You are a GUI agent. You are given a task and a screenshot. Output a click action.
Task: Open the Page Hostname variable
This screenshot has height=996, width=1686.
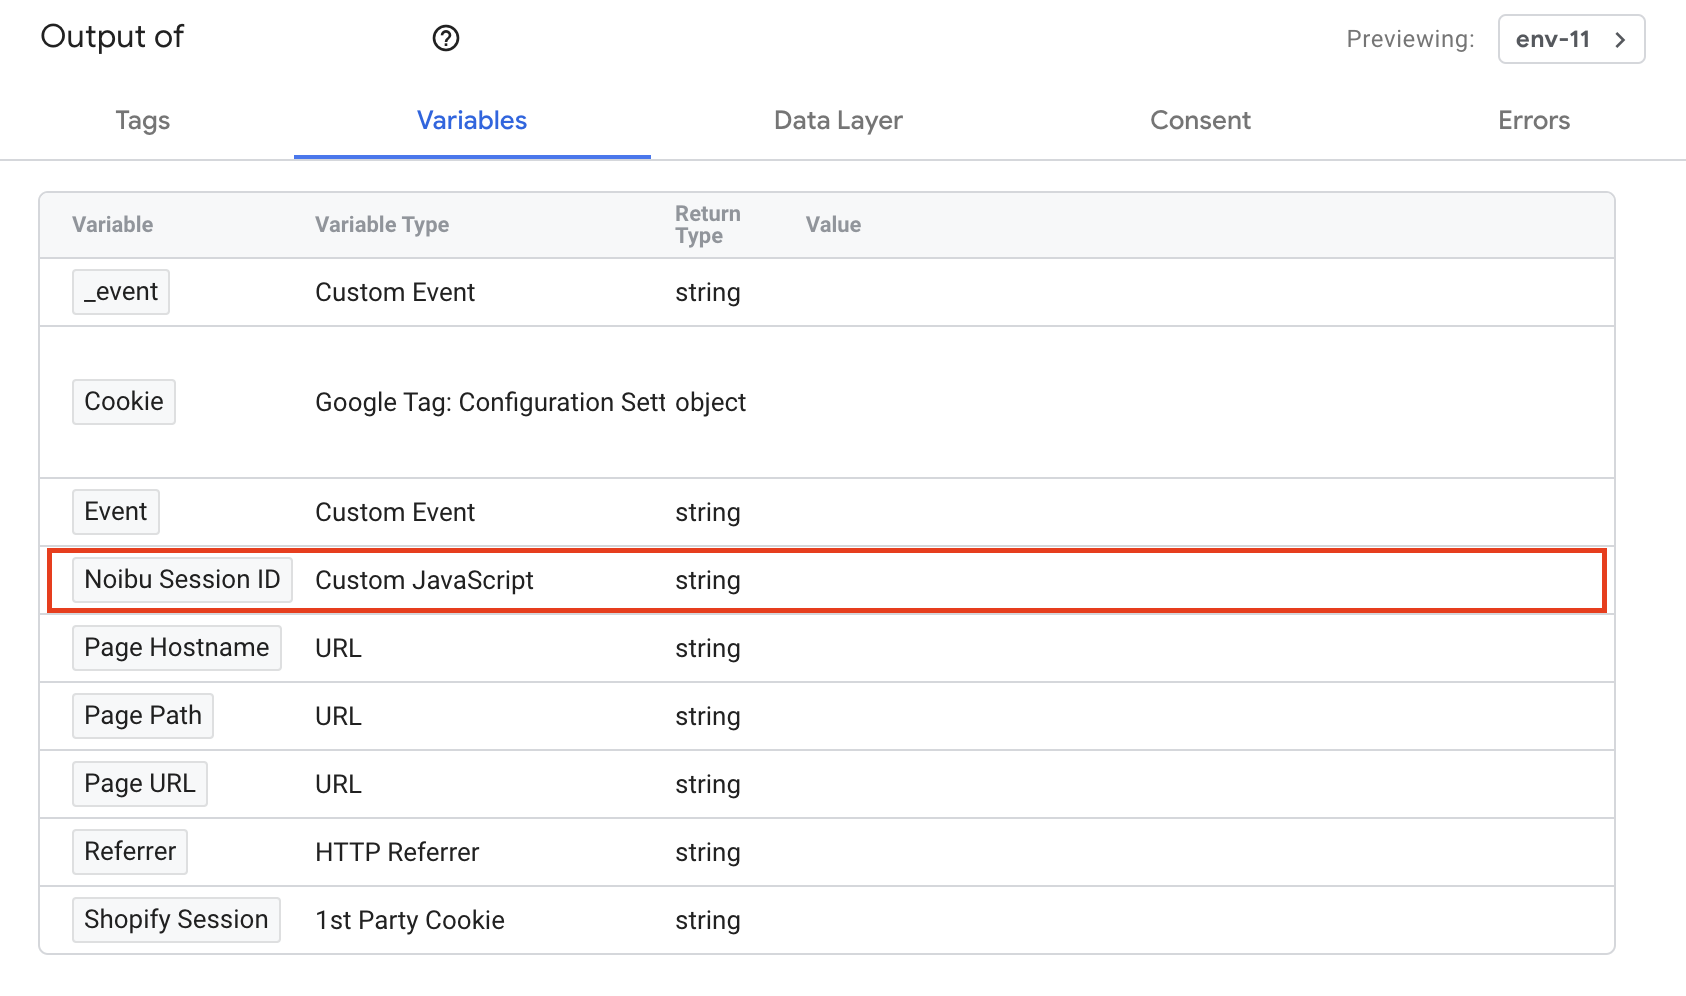(177, 648)
